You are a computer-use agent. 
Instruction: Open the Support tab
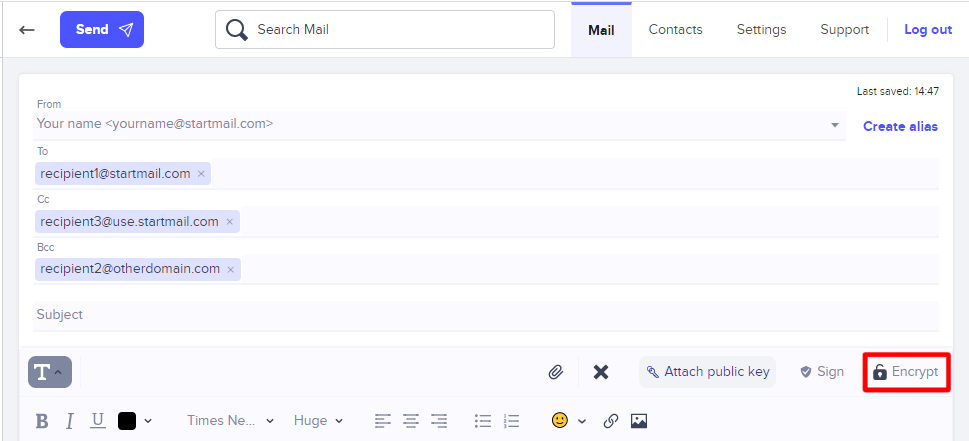click(844, 30)
